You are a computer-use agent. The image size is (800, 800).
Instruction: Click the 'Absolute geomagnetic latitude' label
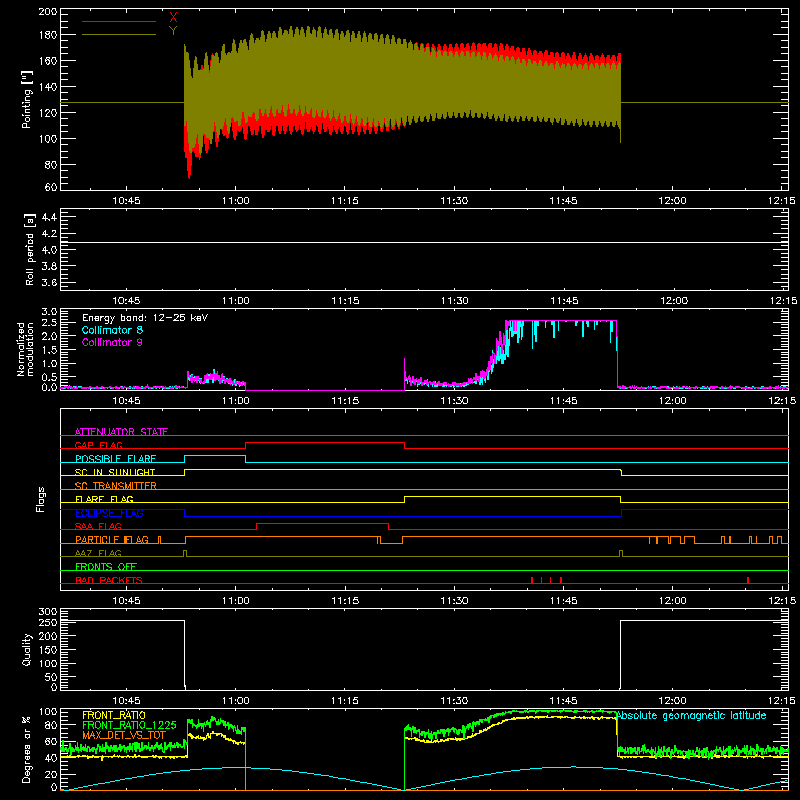point(692,715)
